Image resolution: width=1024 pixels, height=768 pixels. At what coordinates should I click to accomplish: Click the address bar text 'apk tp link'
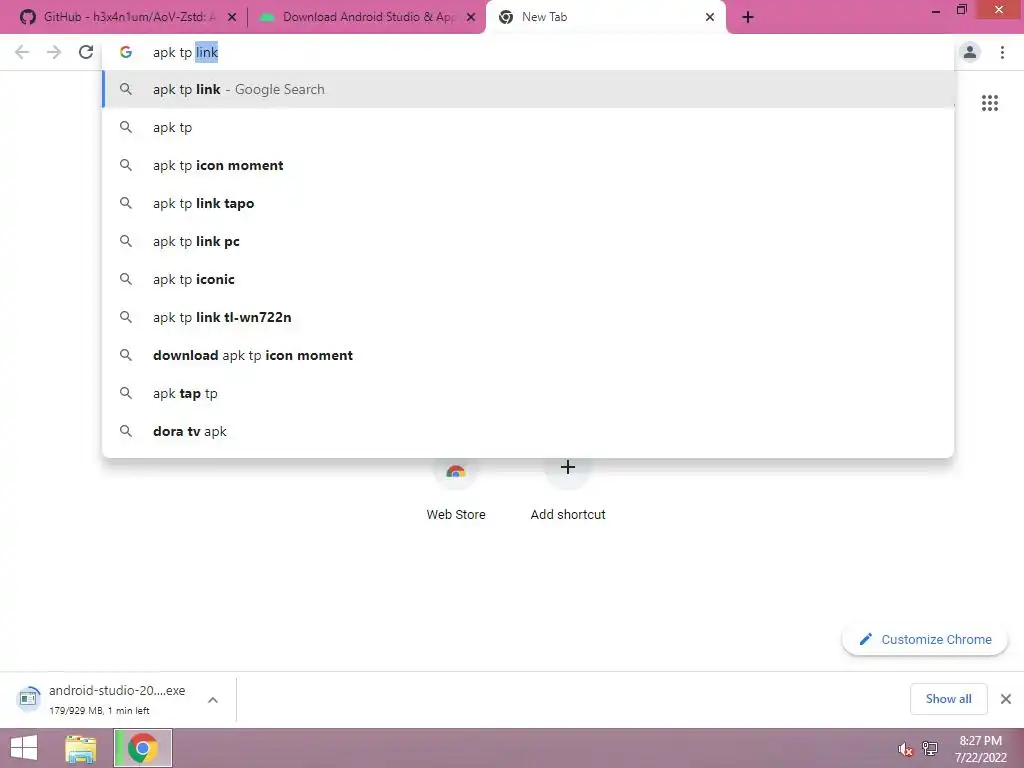click(x=185, y=52)
